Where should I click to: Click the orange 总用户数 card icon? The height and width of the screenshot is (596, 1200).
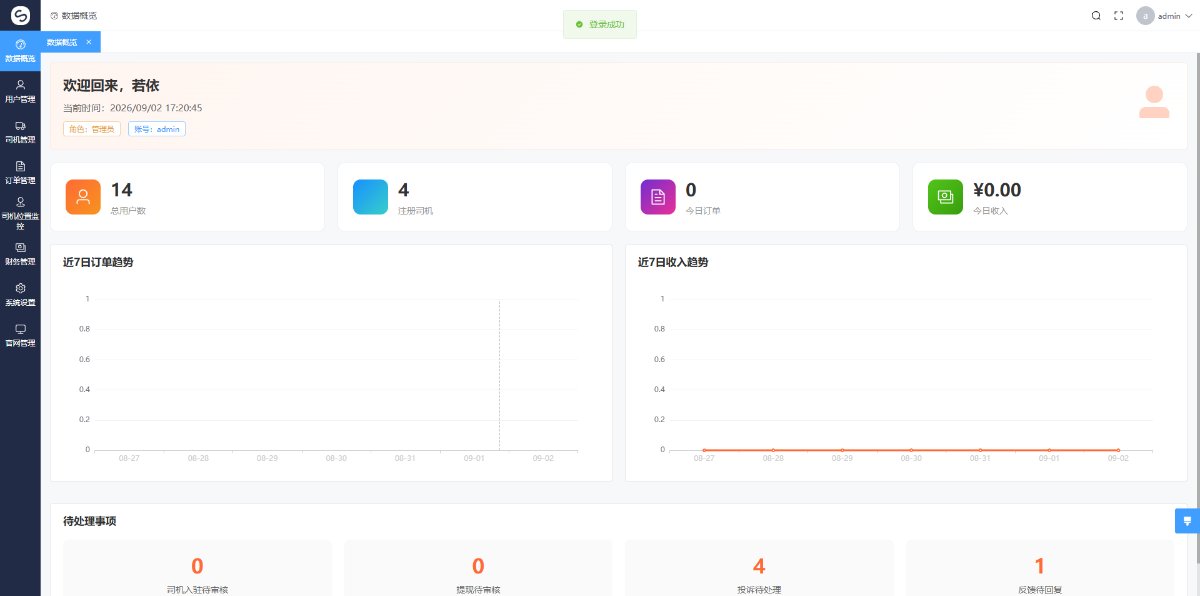(x=83, y=197)
